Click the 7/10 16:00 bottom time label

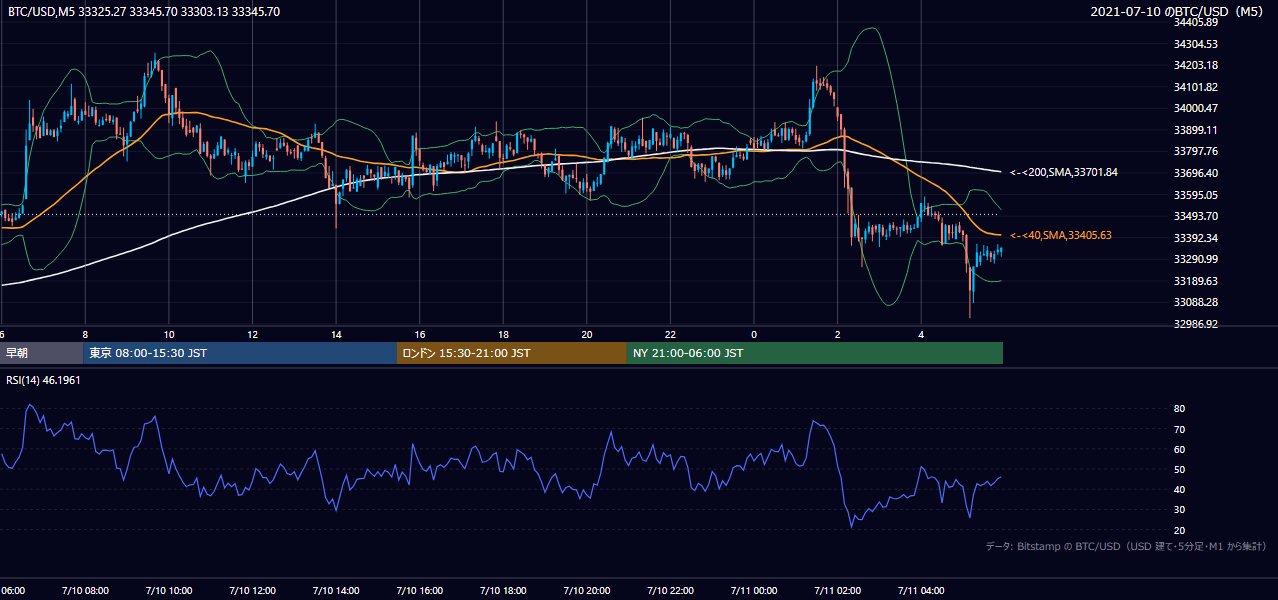[419, 590]
